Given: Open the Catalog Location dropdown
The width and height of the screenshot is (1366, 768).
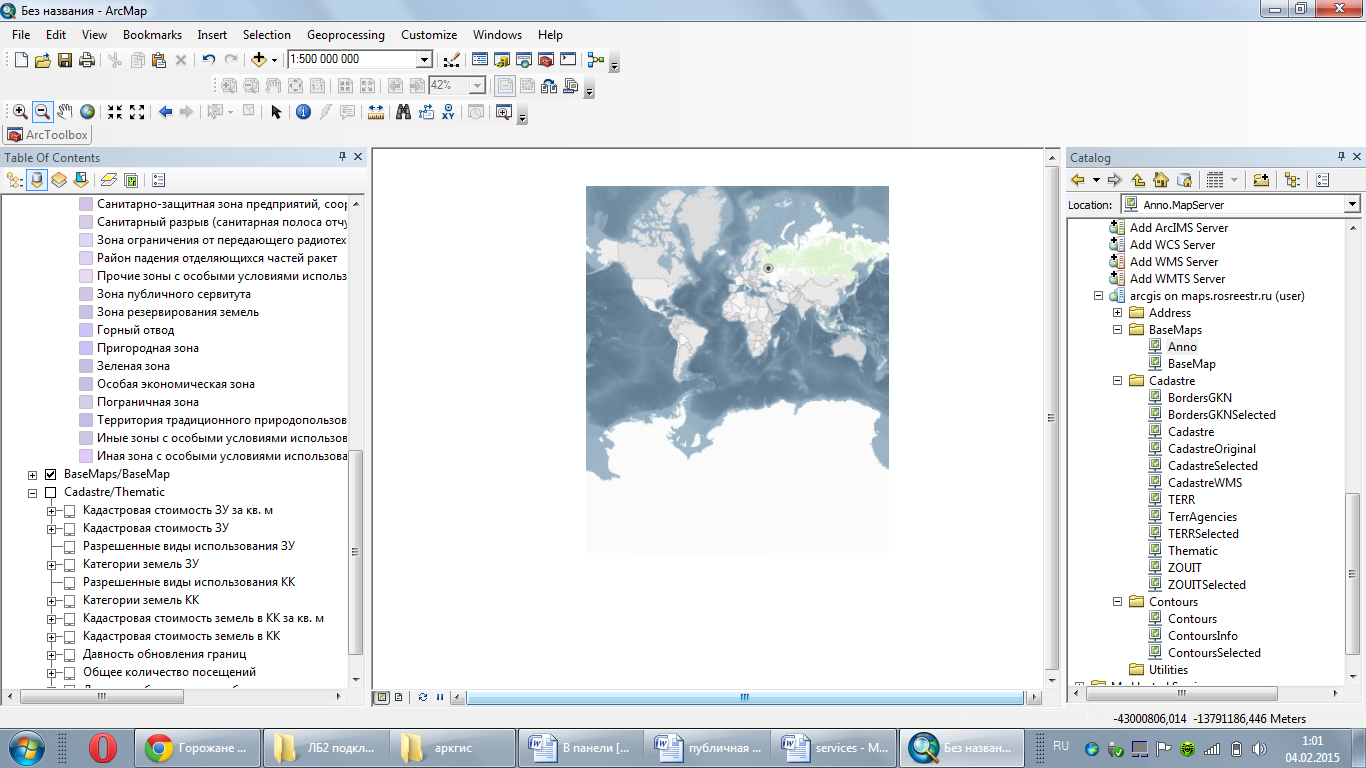Looking at the screenshot, I should tap(1352, 204).
